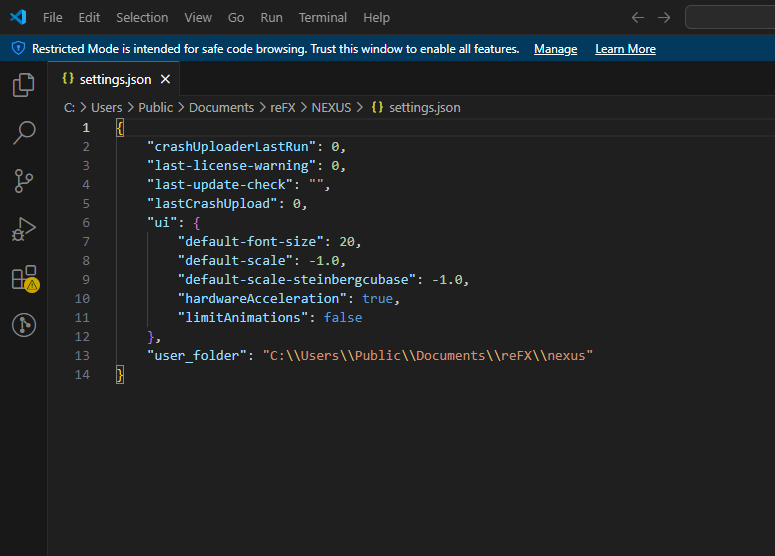Click the "last-update-check" key
Image resolution: width=775 pixels, height=556 pixels.
click(x=220, y=184)
